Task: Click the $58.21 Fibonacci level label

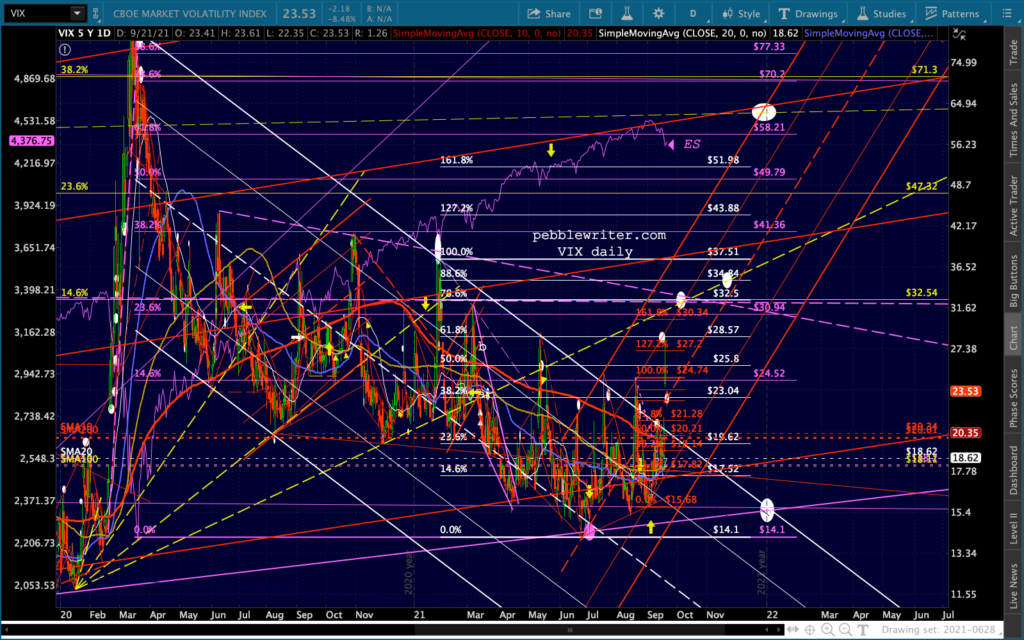Action: (x=769, y=127)
